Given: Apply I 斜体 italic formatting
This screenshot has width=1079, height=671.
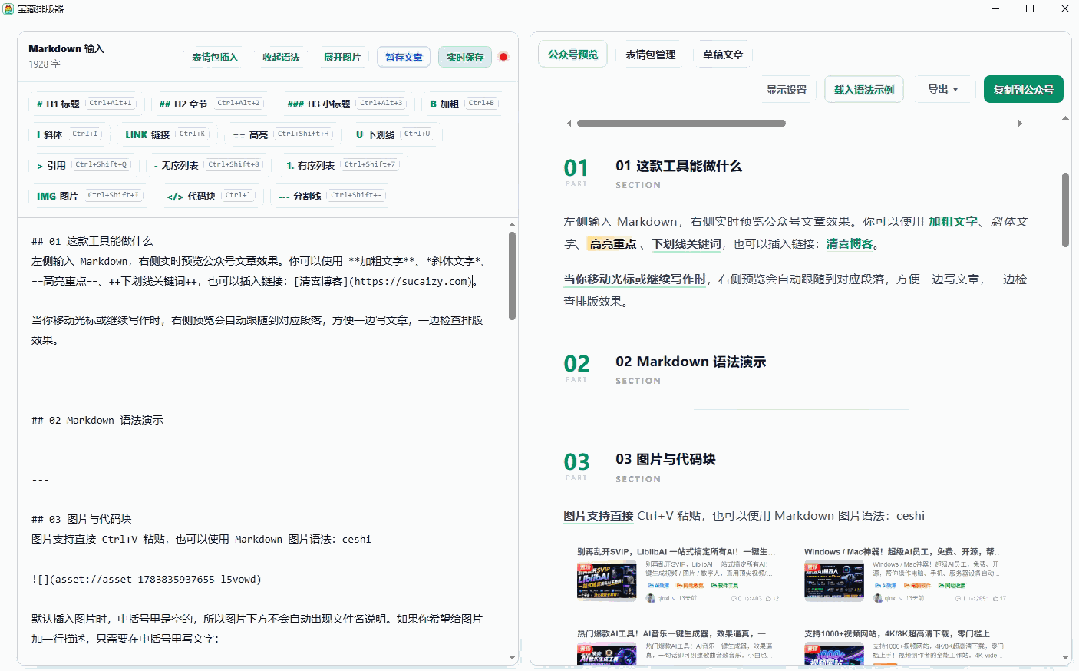Looking at the screenshot, I should (69, 134).
